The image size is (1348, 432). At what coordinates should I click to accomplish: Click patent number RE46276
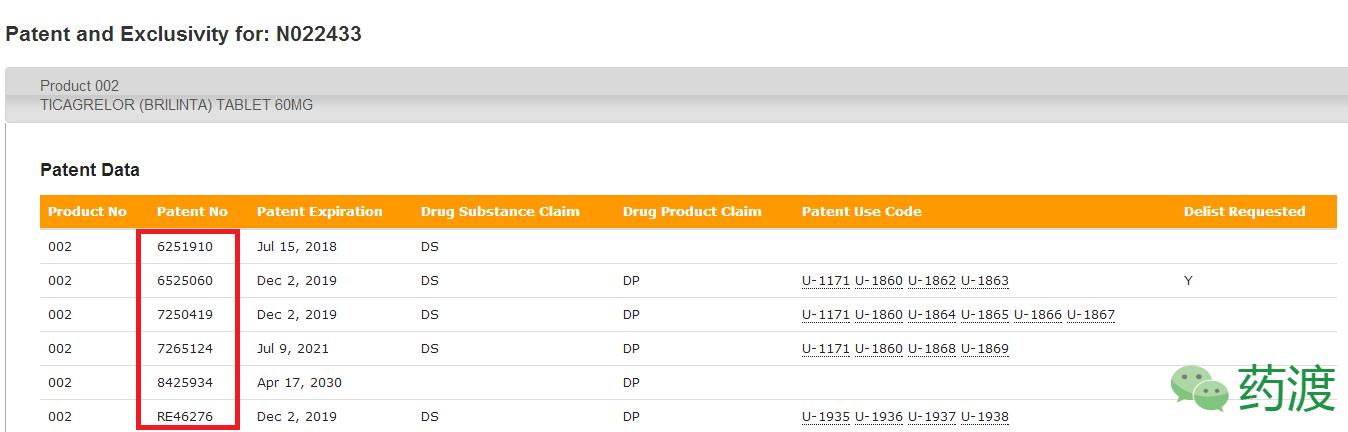185,417
